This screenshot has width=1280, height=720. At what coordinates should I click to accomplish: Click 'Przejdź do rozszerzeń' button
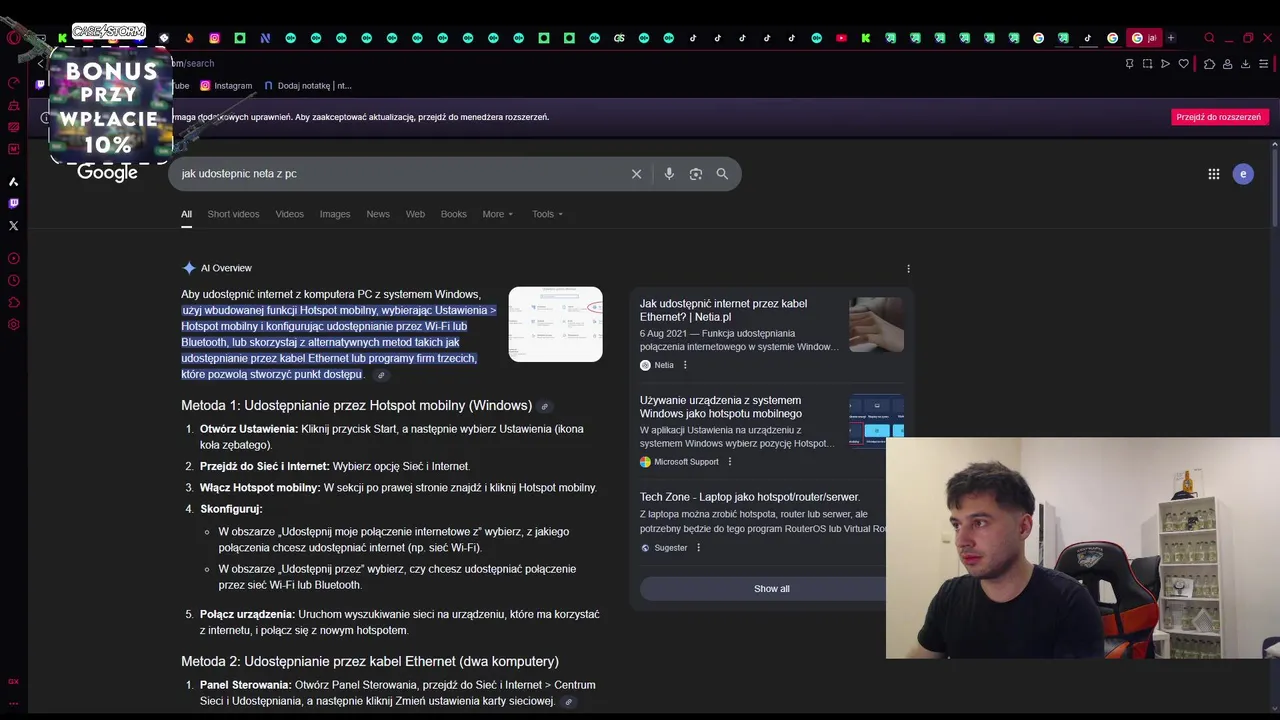coord(1218,117)
